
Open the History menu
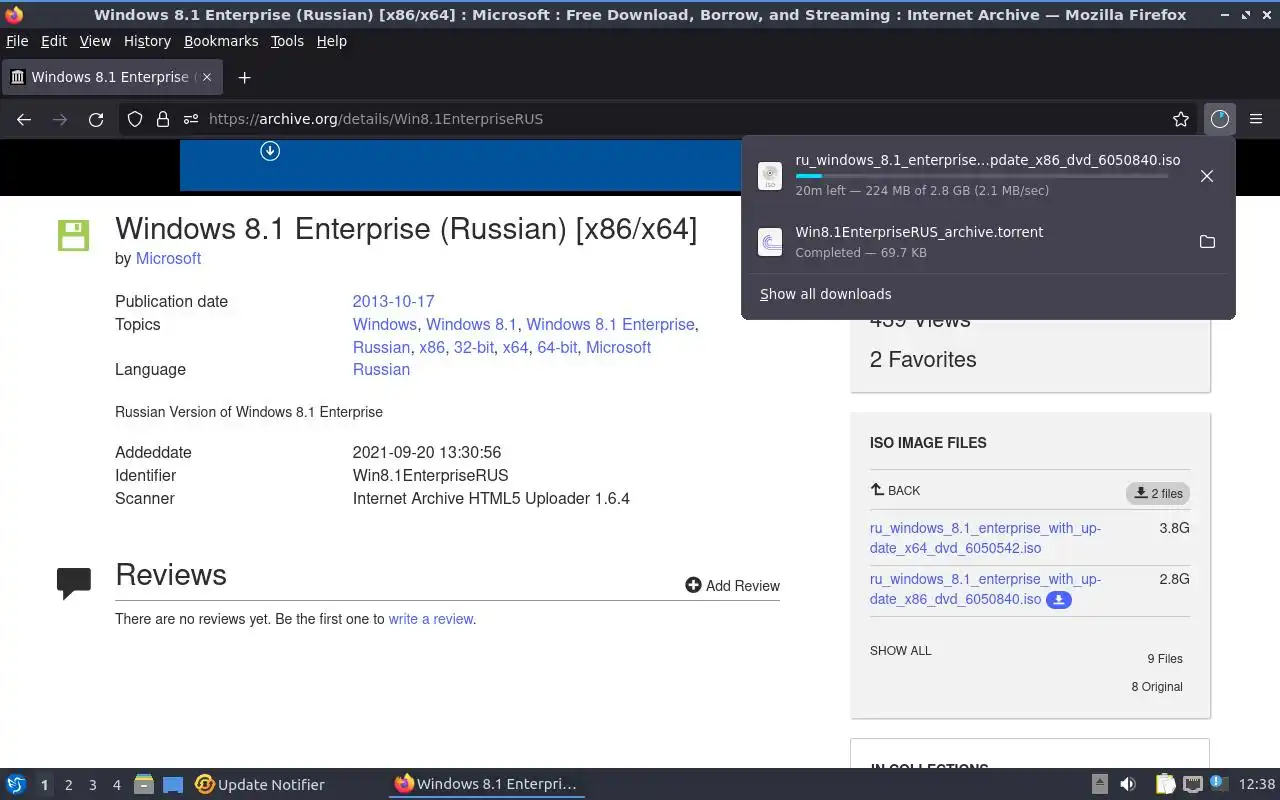click(x=147, y=41)
